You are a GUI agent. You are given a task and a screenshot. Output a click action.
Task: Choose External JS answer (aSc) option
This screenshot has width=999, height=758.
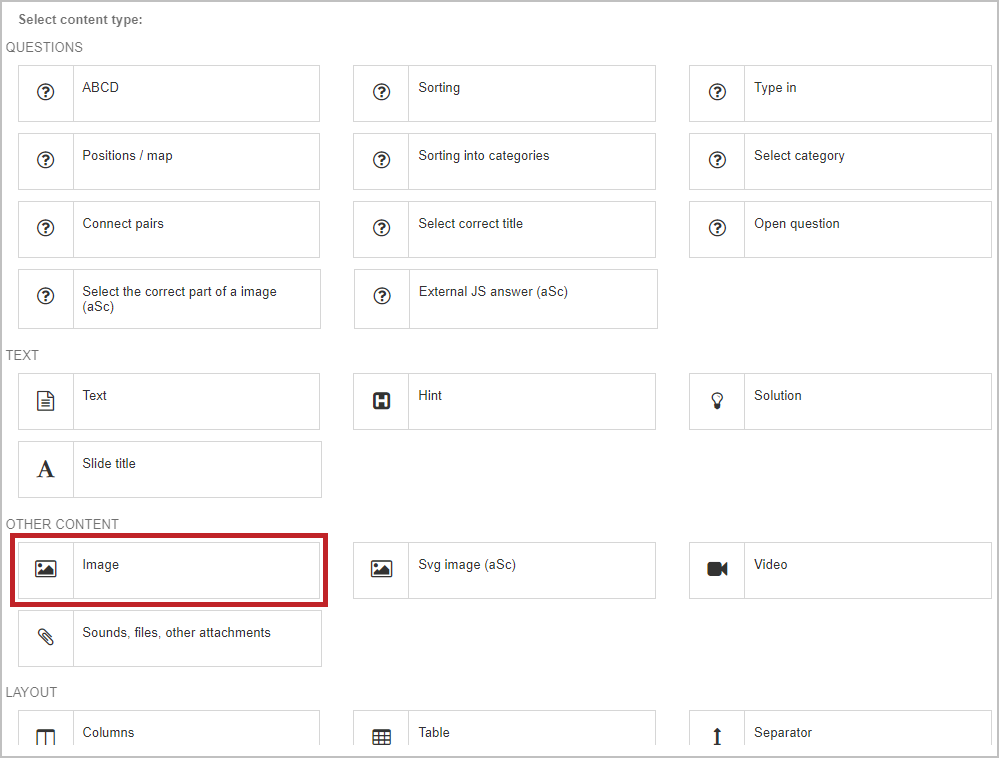pos(505,299)
